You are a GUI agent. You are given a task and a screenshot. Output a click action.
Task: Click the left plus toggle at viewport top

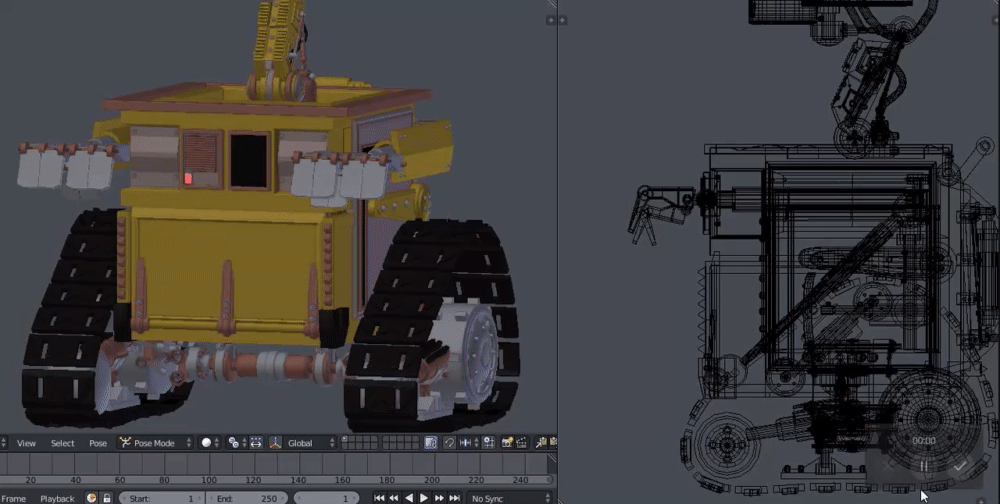(550, 20)
